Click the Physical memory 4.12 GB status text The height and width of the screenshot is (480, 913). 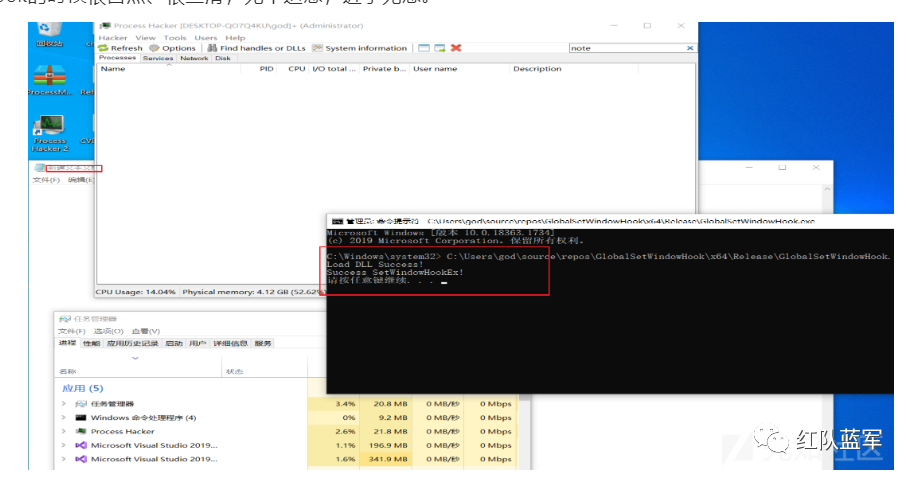pyautogui.click(x=253, y=292)
